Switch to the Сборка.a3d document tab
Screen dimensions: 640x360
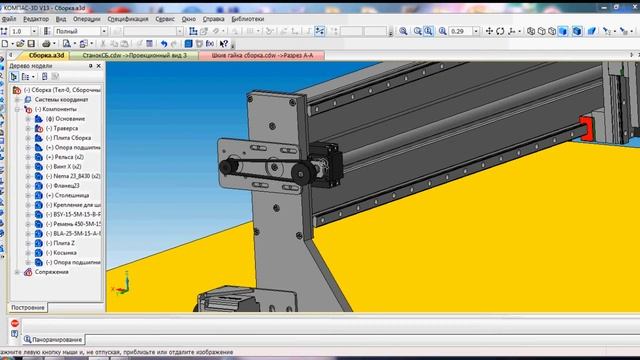46,55
